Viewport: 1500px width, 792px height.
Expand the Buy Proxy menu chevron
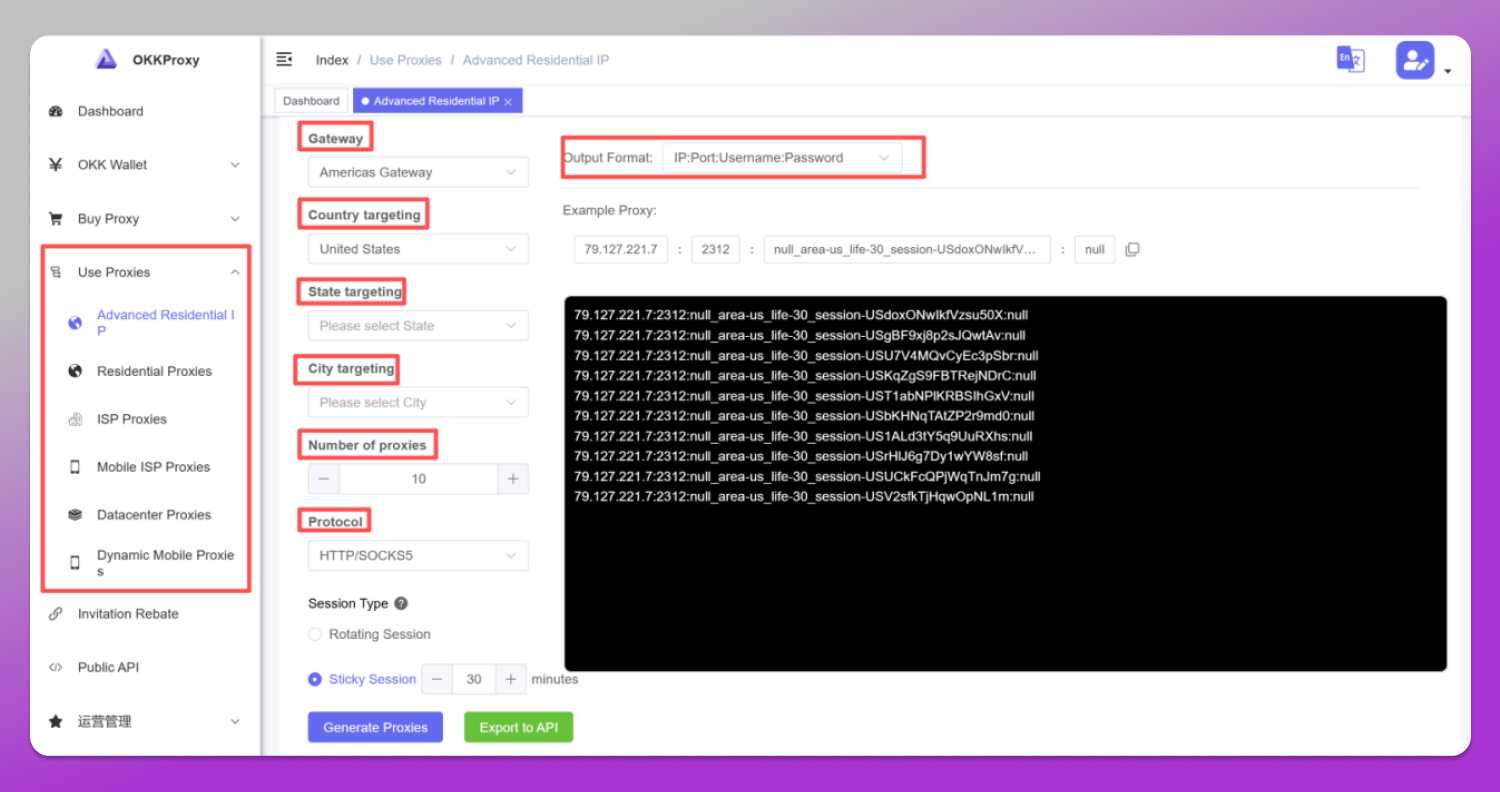(235, 219)
